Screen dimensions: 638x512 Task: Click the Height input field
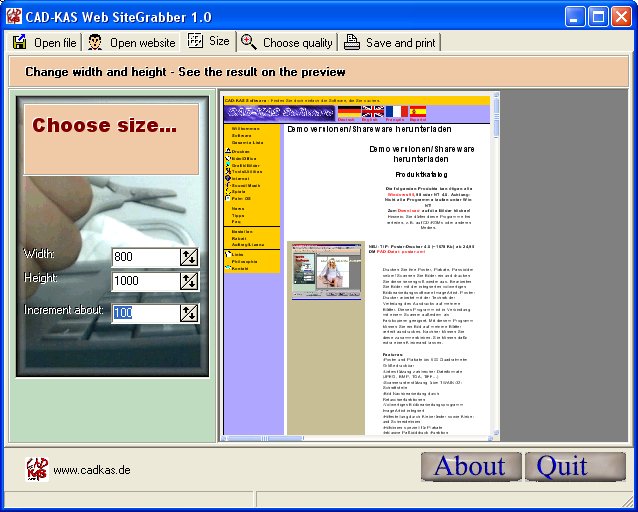(x=145, y=281)
